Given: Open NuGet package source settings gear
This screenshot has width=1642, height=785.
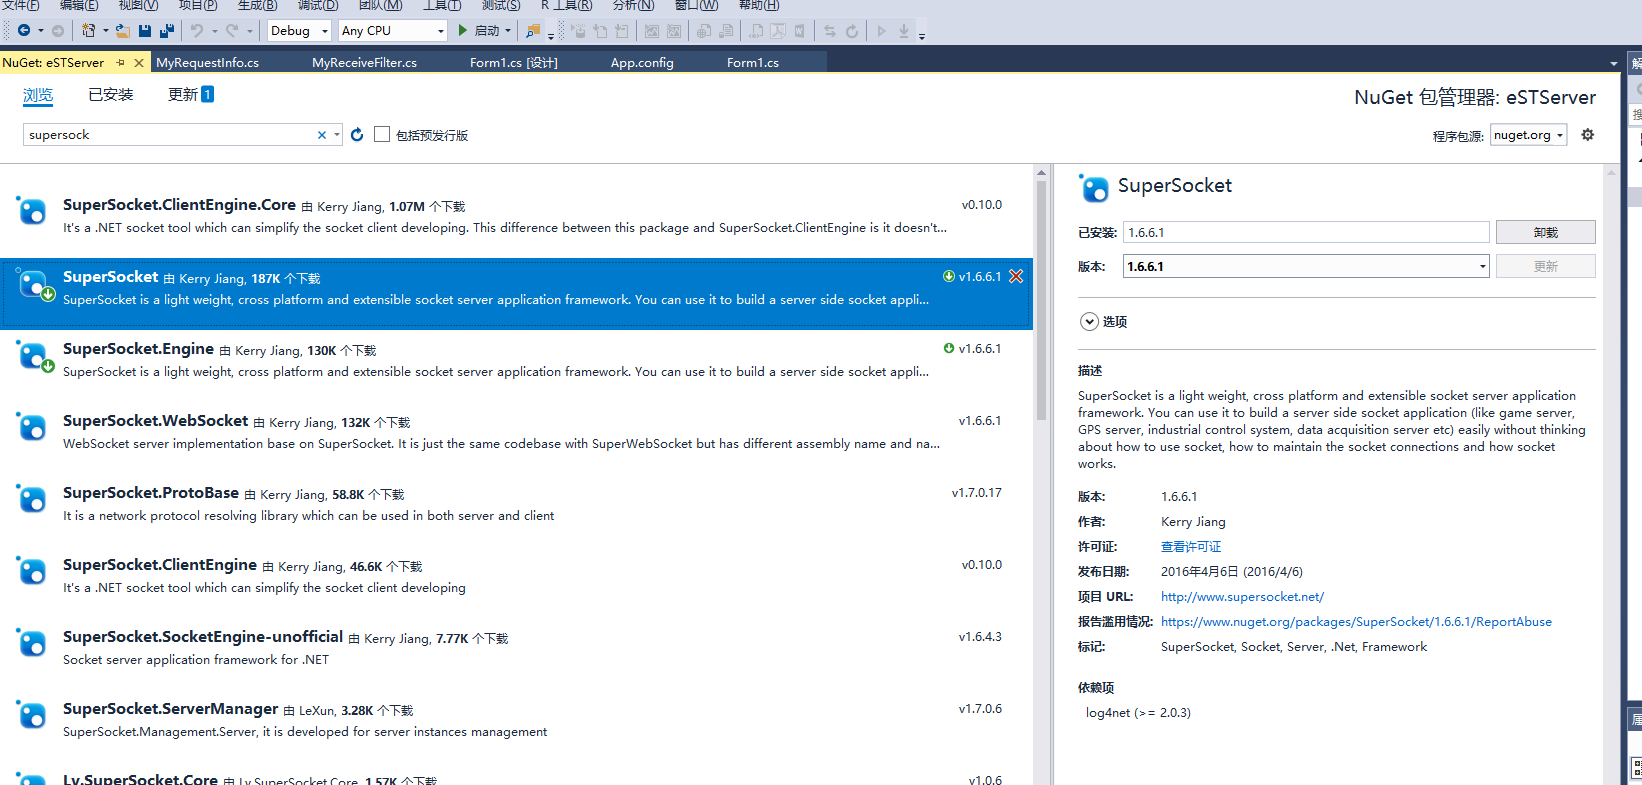Looking at the screenshot, I should click(x=1587, y=134).
